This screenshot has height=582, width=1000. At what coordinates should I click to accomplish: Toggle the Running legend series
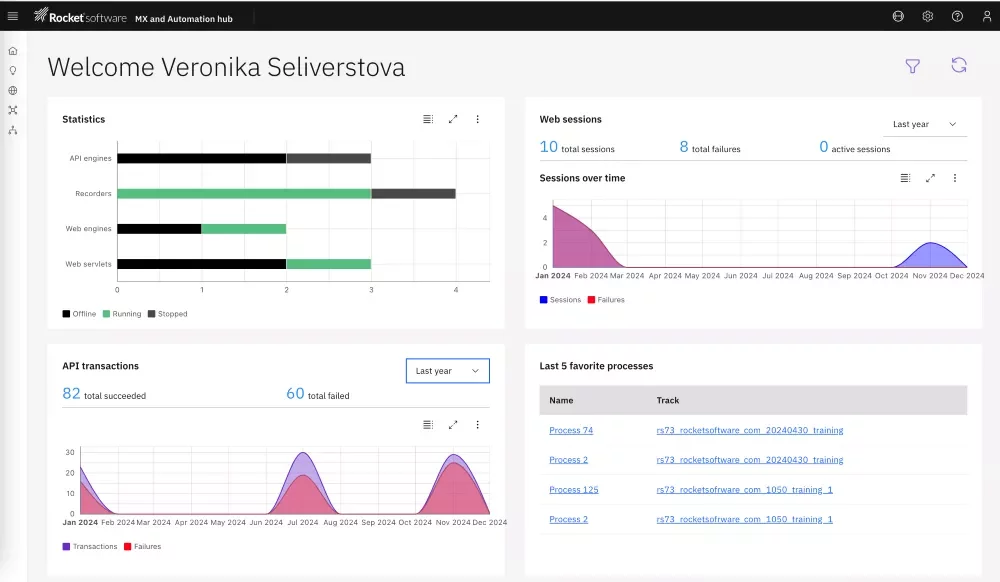coord(121,314)
